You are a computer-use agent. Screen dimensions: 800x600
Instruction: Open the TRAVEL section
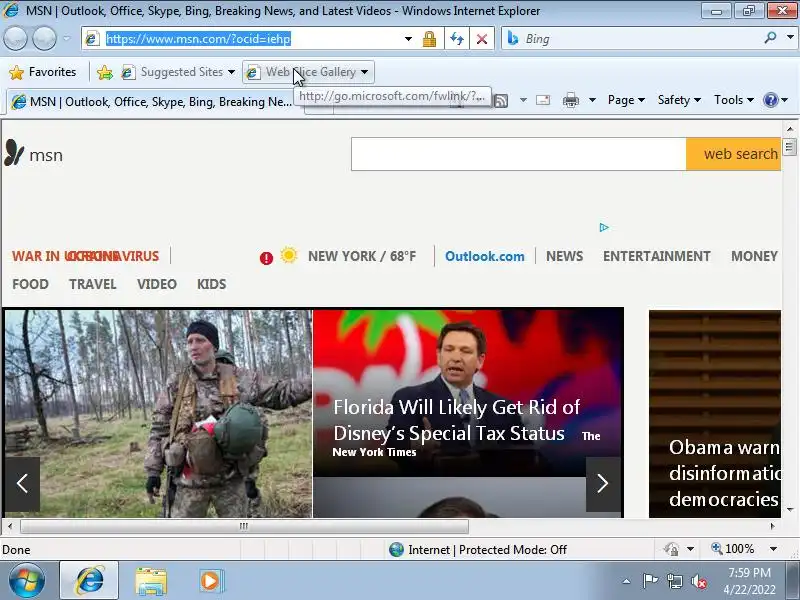click(93, 284)
